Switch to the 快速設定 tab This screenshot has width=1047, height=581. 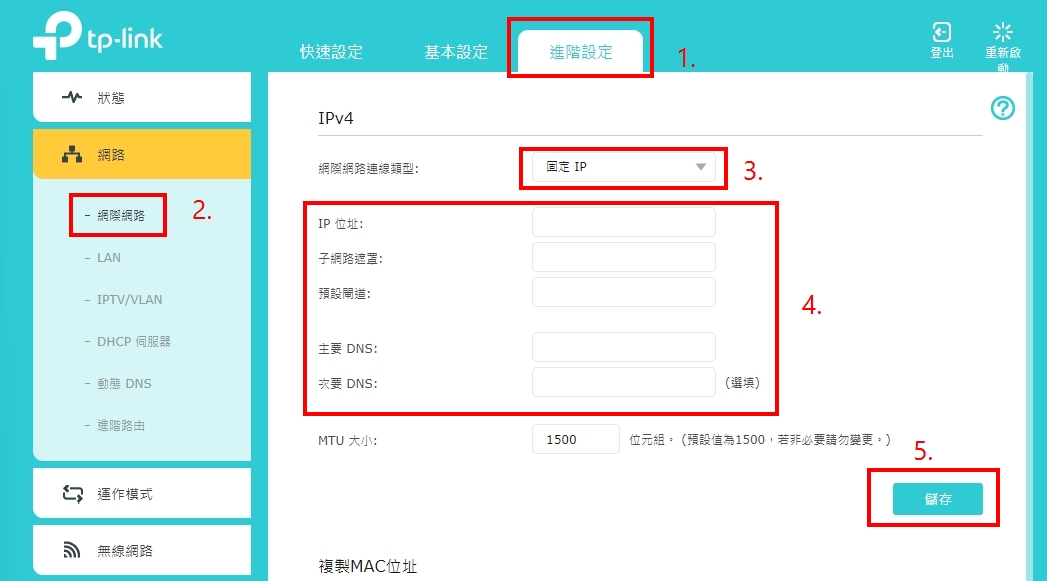pos(331,52)
